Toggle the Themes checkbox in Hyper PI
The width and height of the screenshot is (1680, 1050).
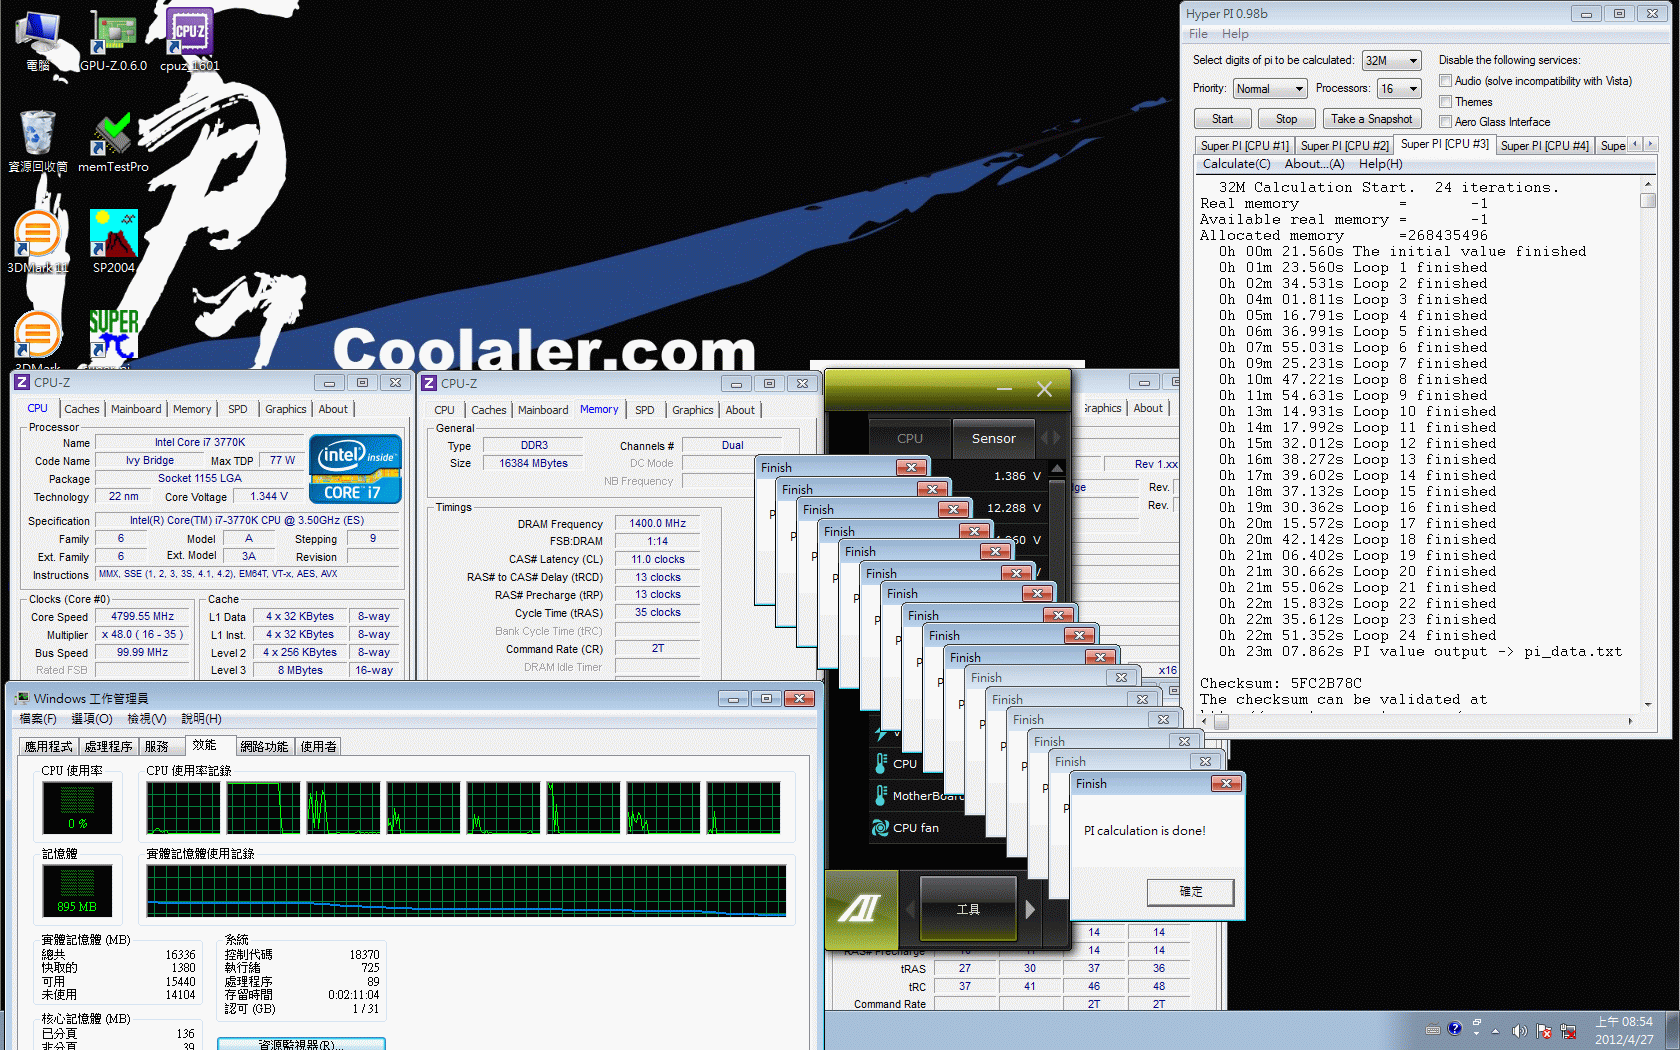(1445, 102)
